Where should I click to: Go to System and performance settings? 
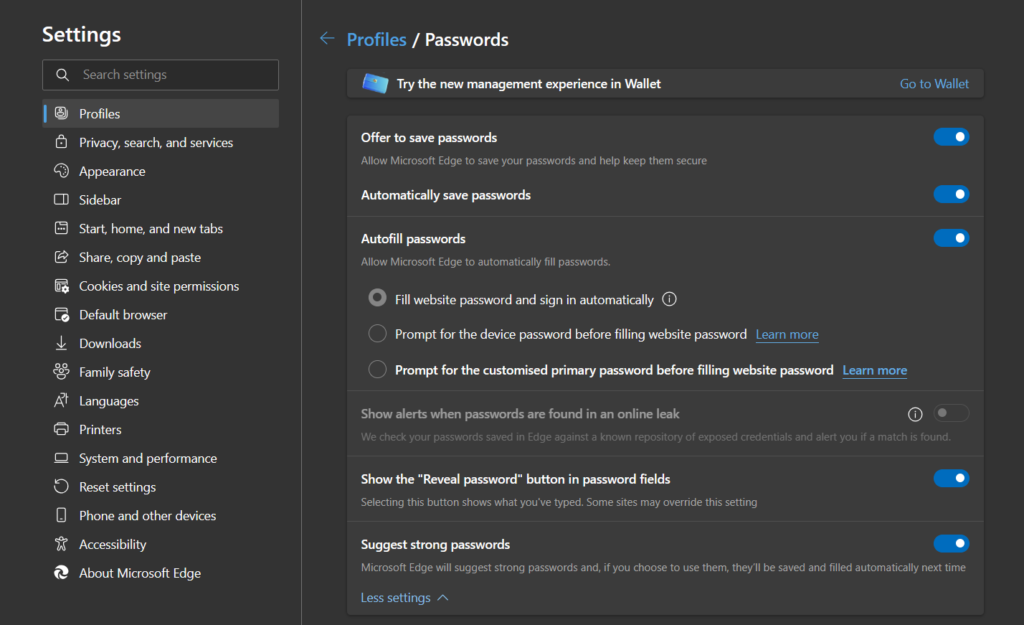tap(148, 458)
